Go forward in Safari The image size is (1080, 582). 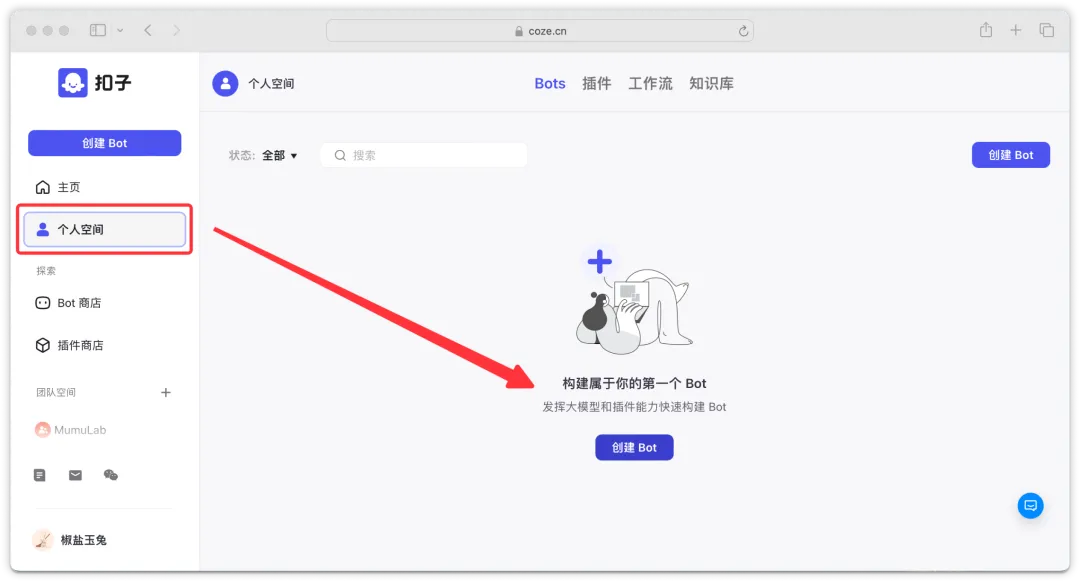[x=176, y=30]
